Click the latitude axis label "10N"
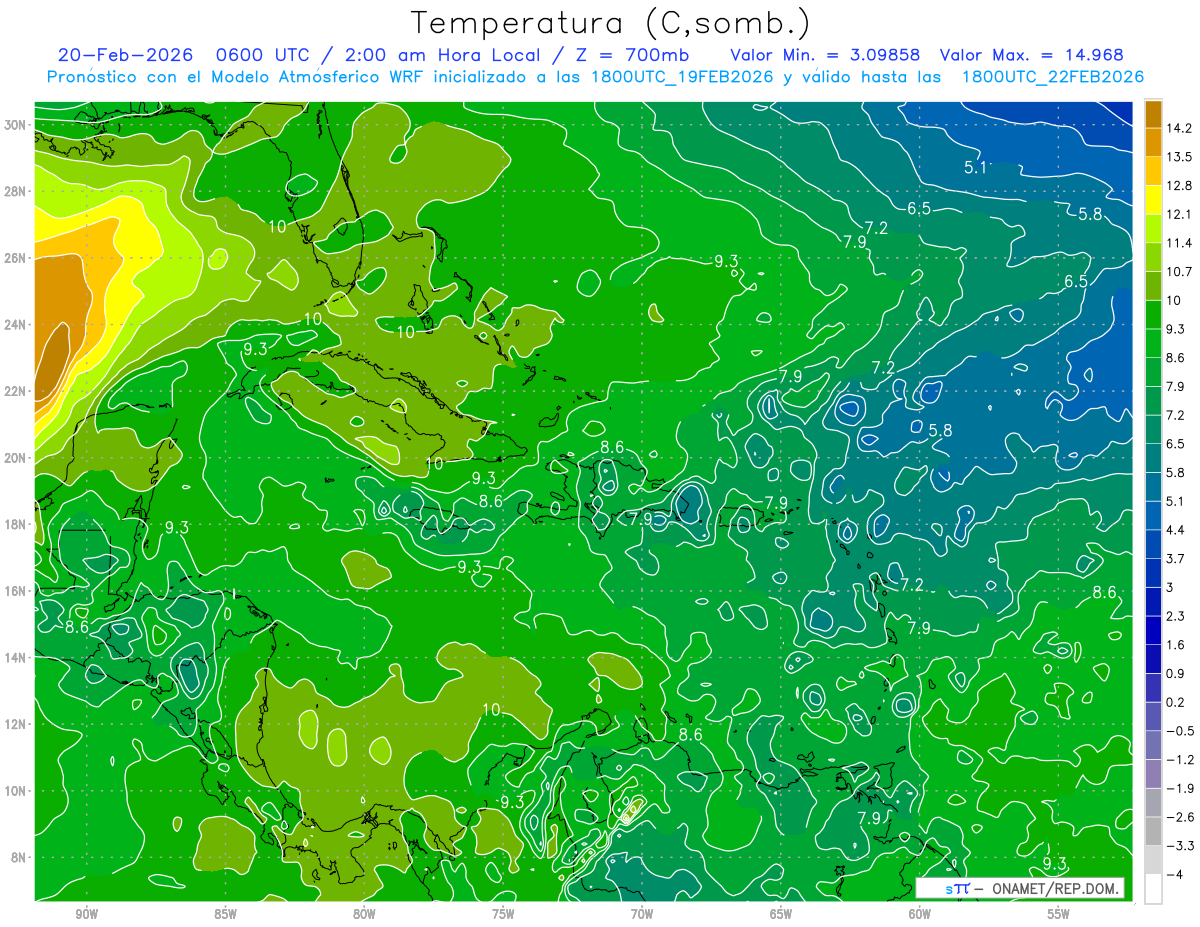Image resolution: width=1200 pixels, height=927 pixels. (16, 791)
